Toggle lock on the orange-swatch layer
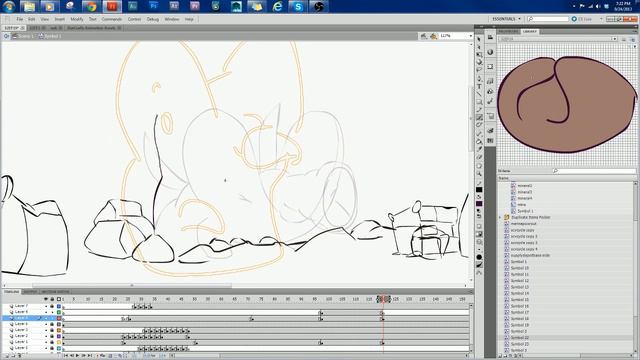The height and width of the screenshot is (360, 640). [x=52, y=330]
